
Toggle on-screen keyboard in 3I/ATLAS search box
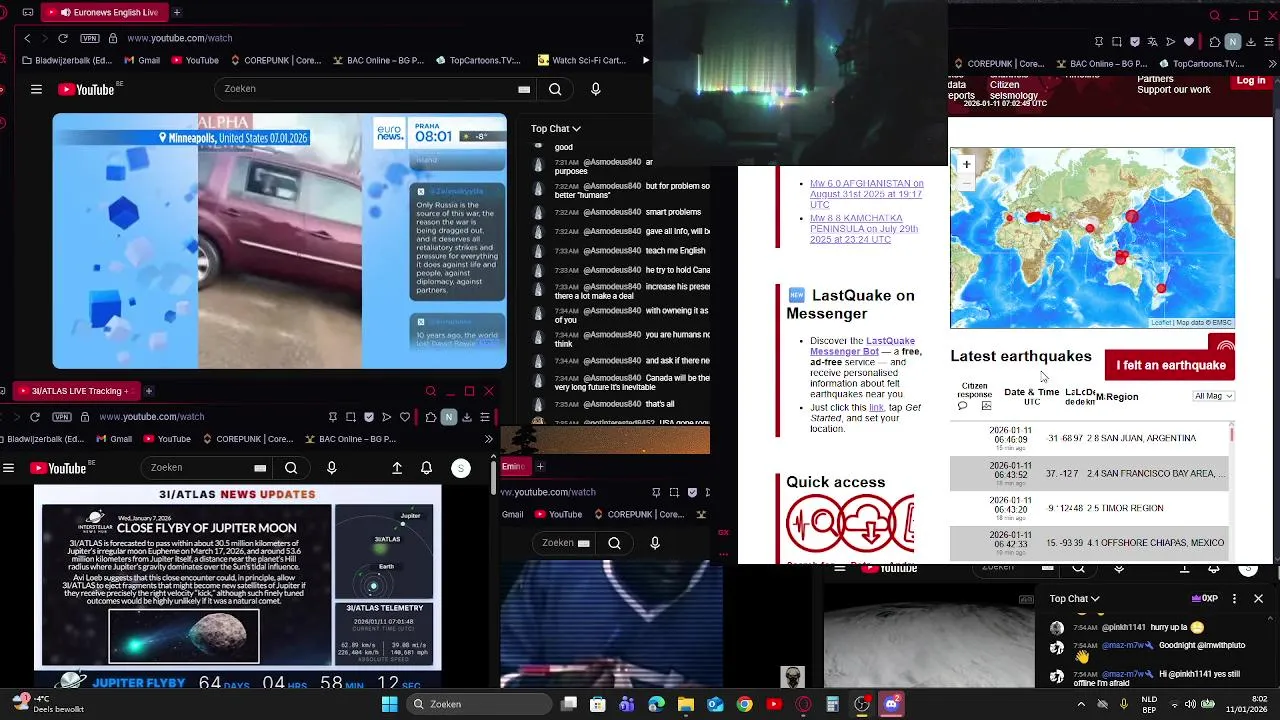click(260, 468)
